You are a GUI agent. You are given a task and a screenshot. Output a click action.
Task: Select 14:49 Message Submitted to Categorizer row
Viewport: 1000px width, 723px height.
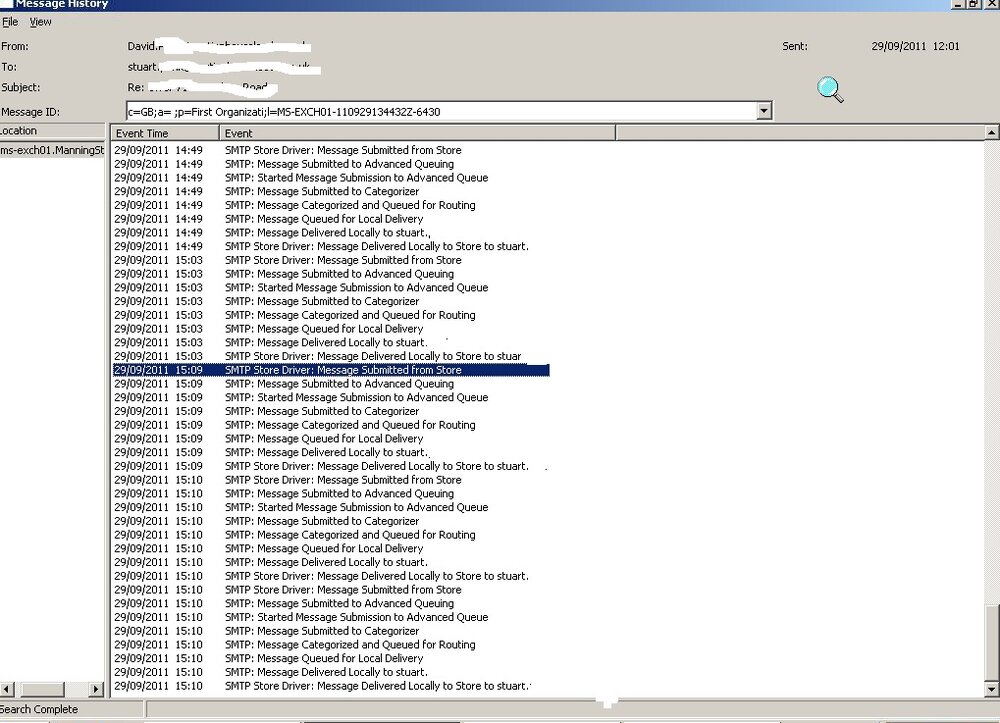point(267,191)
